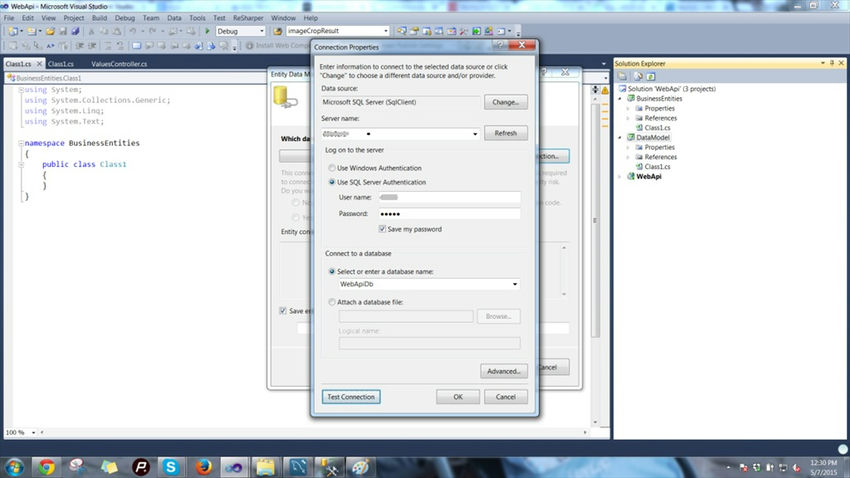This screenshot has width=850, height=478.
Task: Click the User name input field
Action: [x=449, y=197]
